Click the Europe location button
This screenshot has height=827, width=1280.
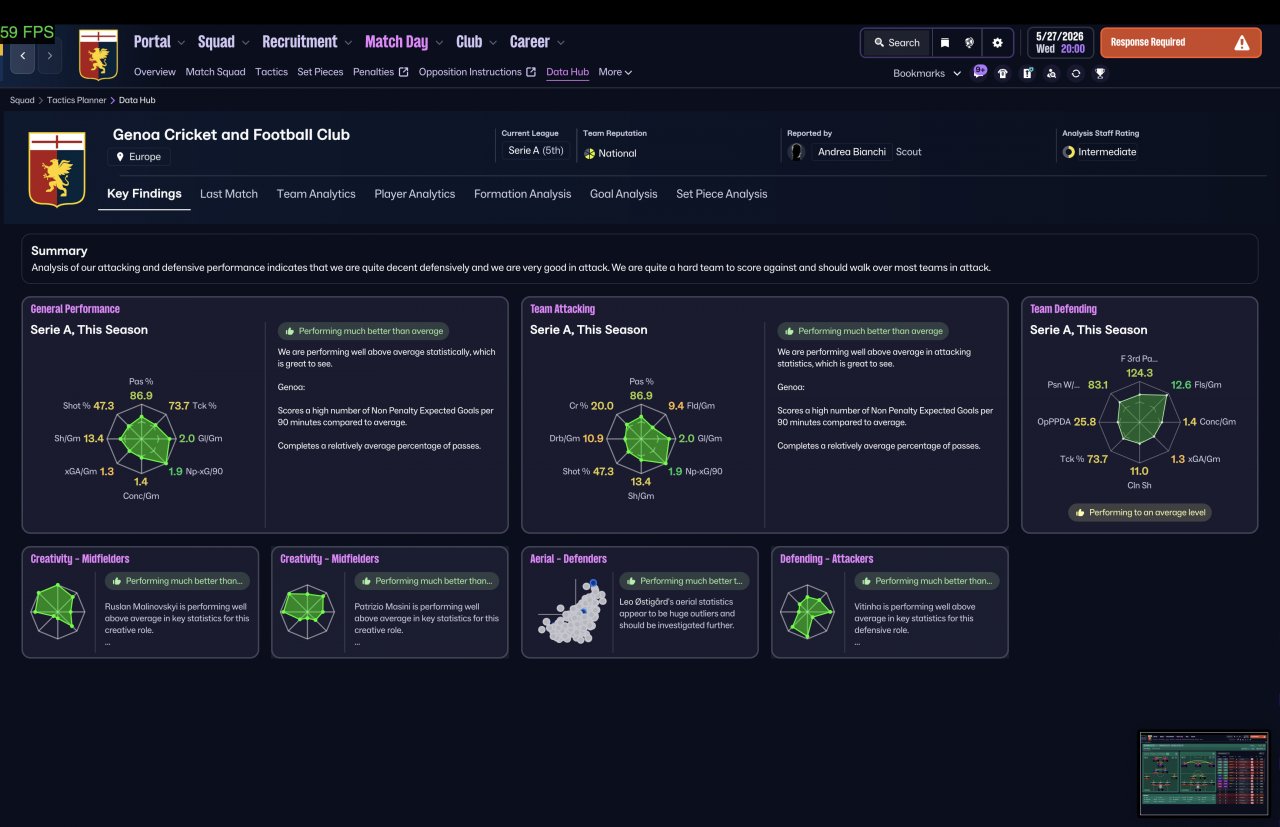(139, 157)
